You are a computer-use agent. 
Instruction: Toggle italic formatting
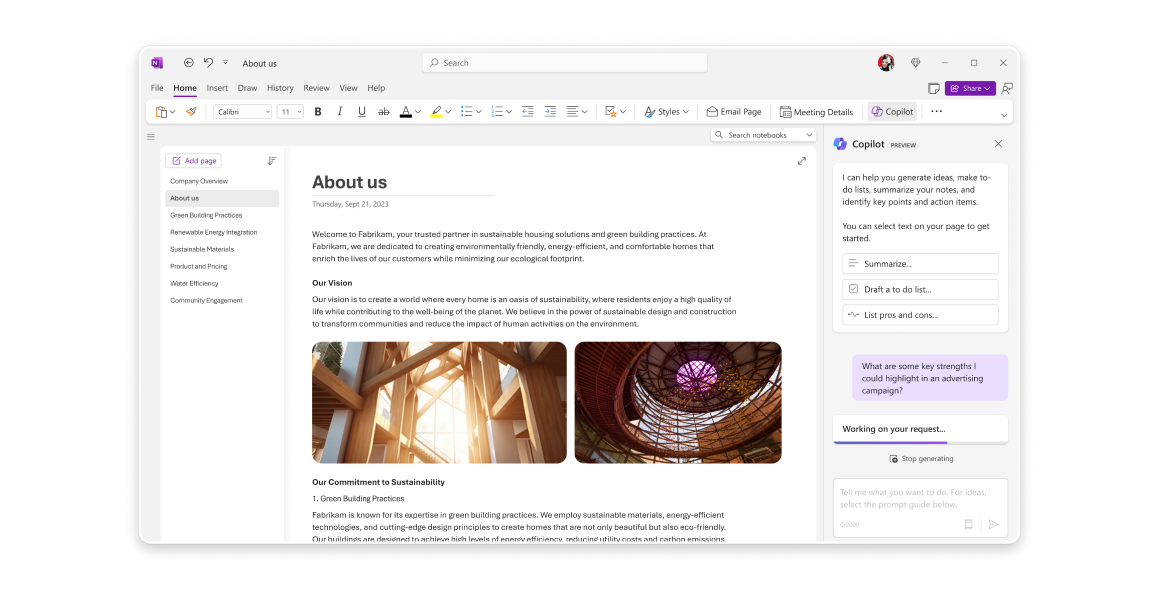340,112
